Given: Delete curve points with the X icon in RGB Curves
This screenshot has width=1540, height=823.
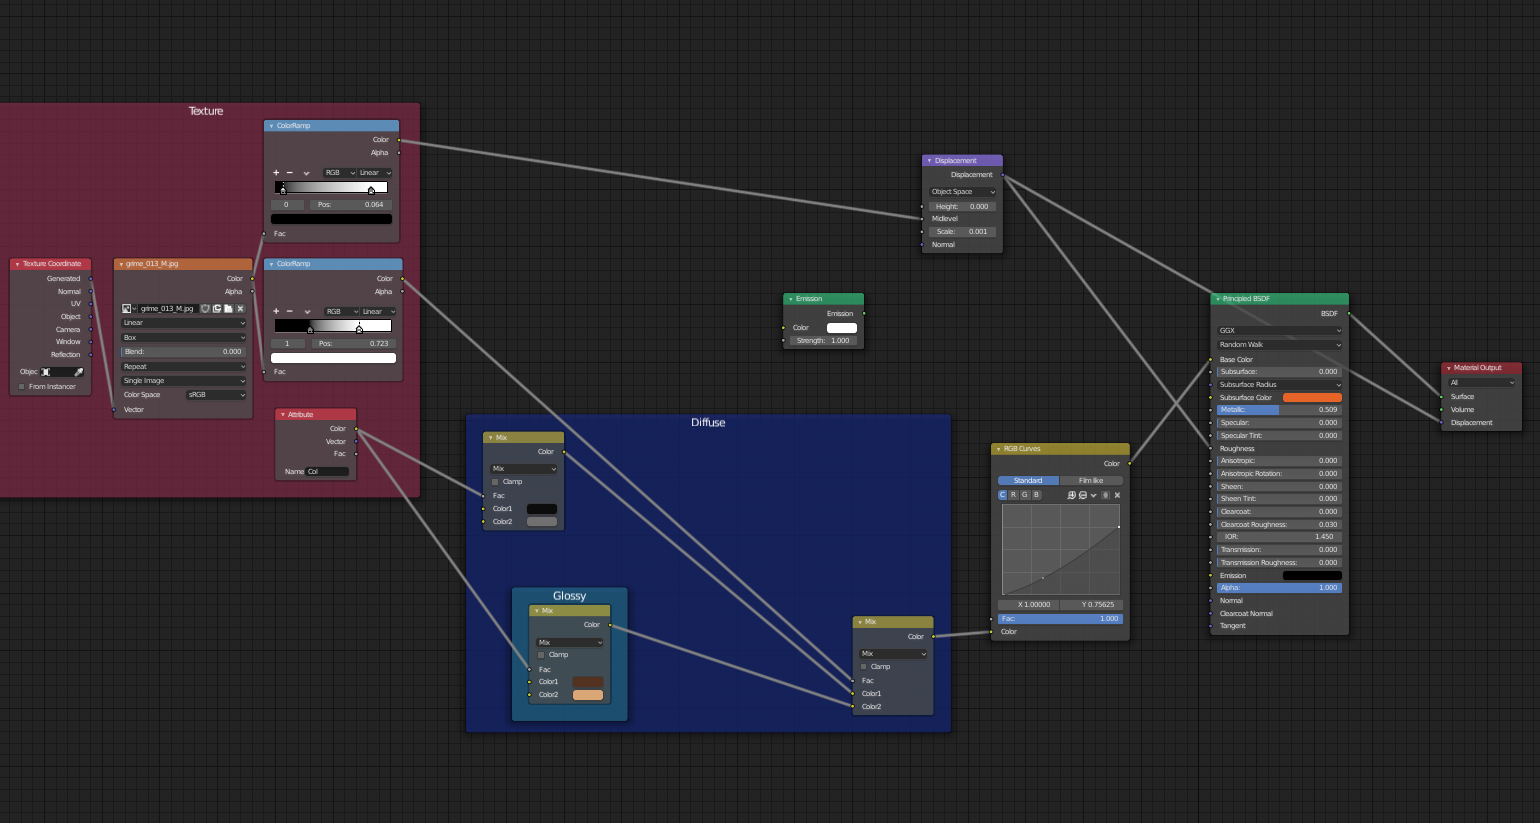Looking at the screenshot, I should click(x=1117, y=495).
